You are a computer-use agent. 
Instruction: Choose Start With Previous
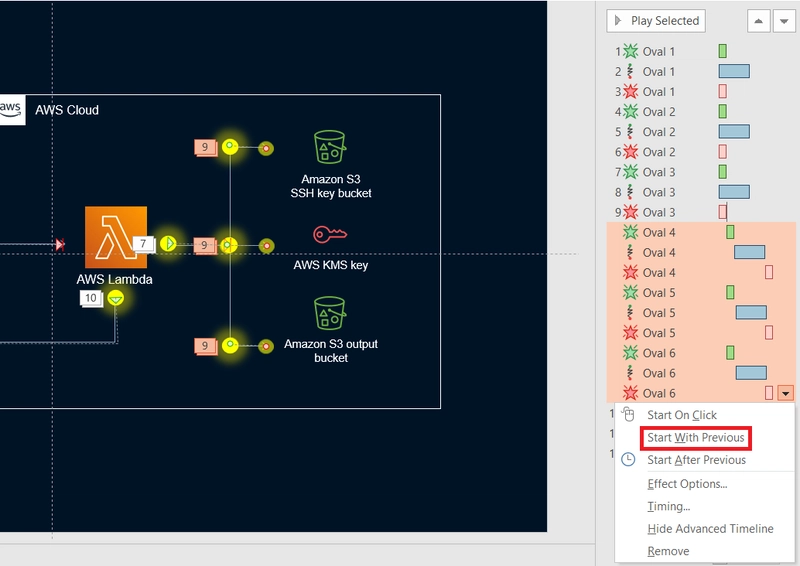click(x=695, y=438)
